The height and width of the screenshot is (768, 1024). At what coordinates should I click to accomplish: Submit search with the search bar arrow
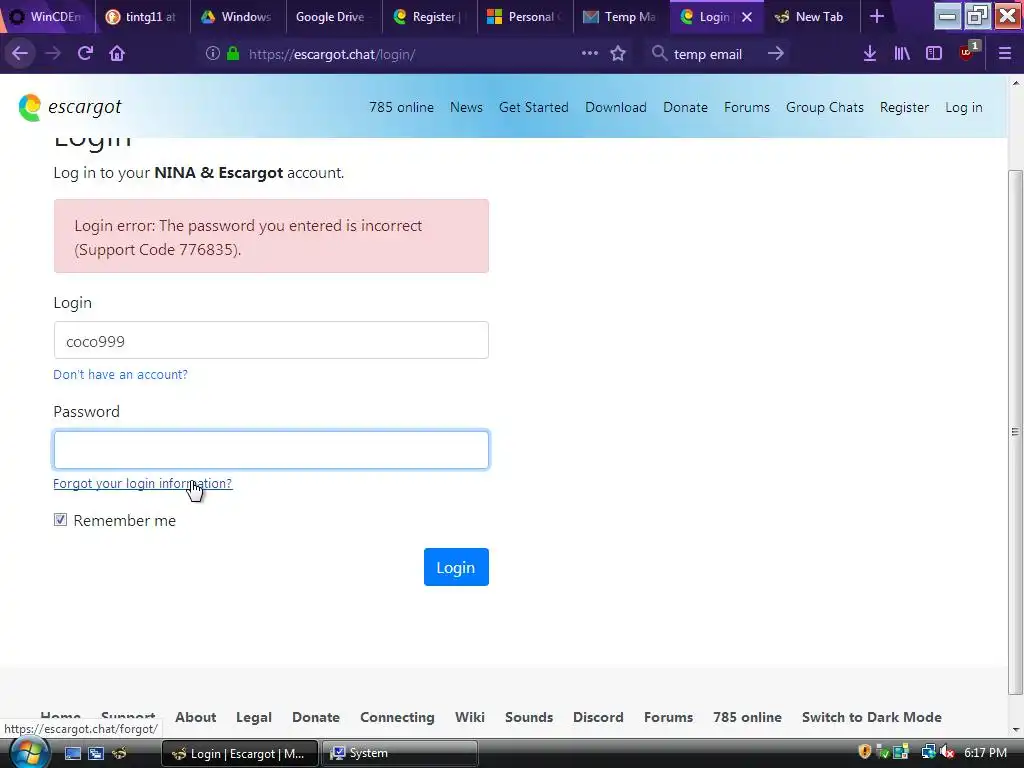pos(775,54)
